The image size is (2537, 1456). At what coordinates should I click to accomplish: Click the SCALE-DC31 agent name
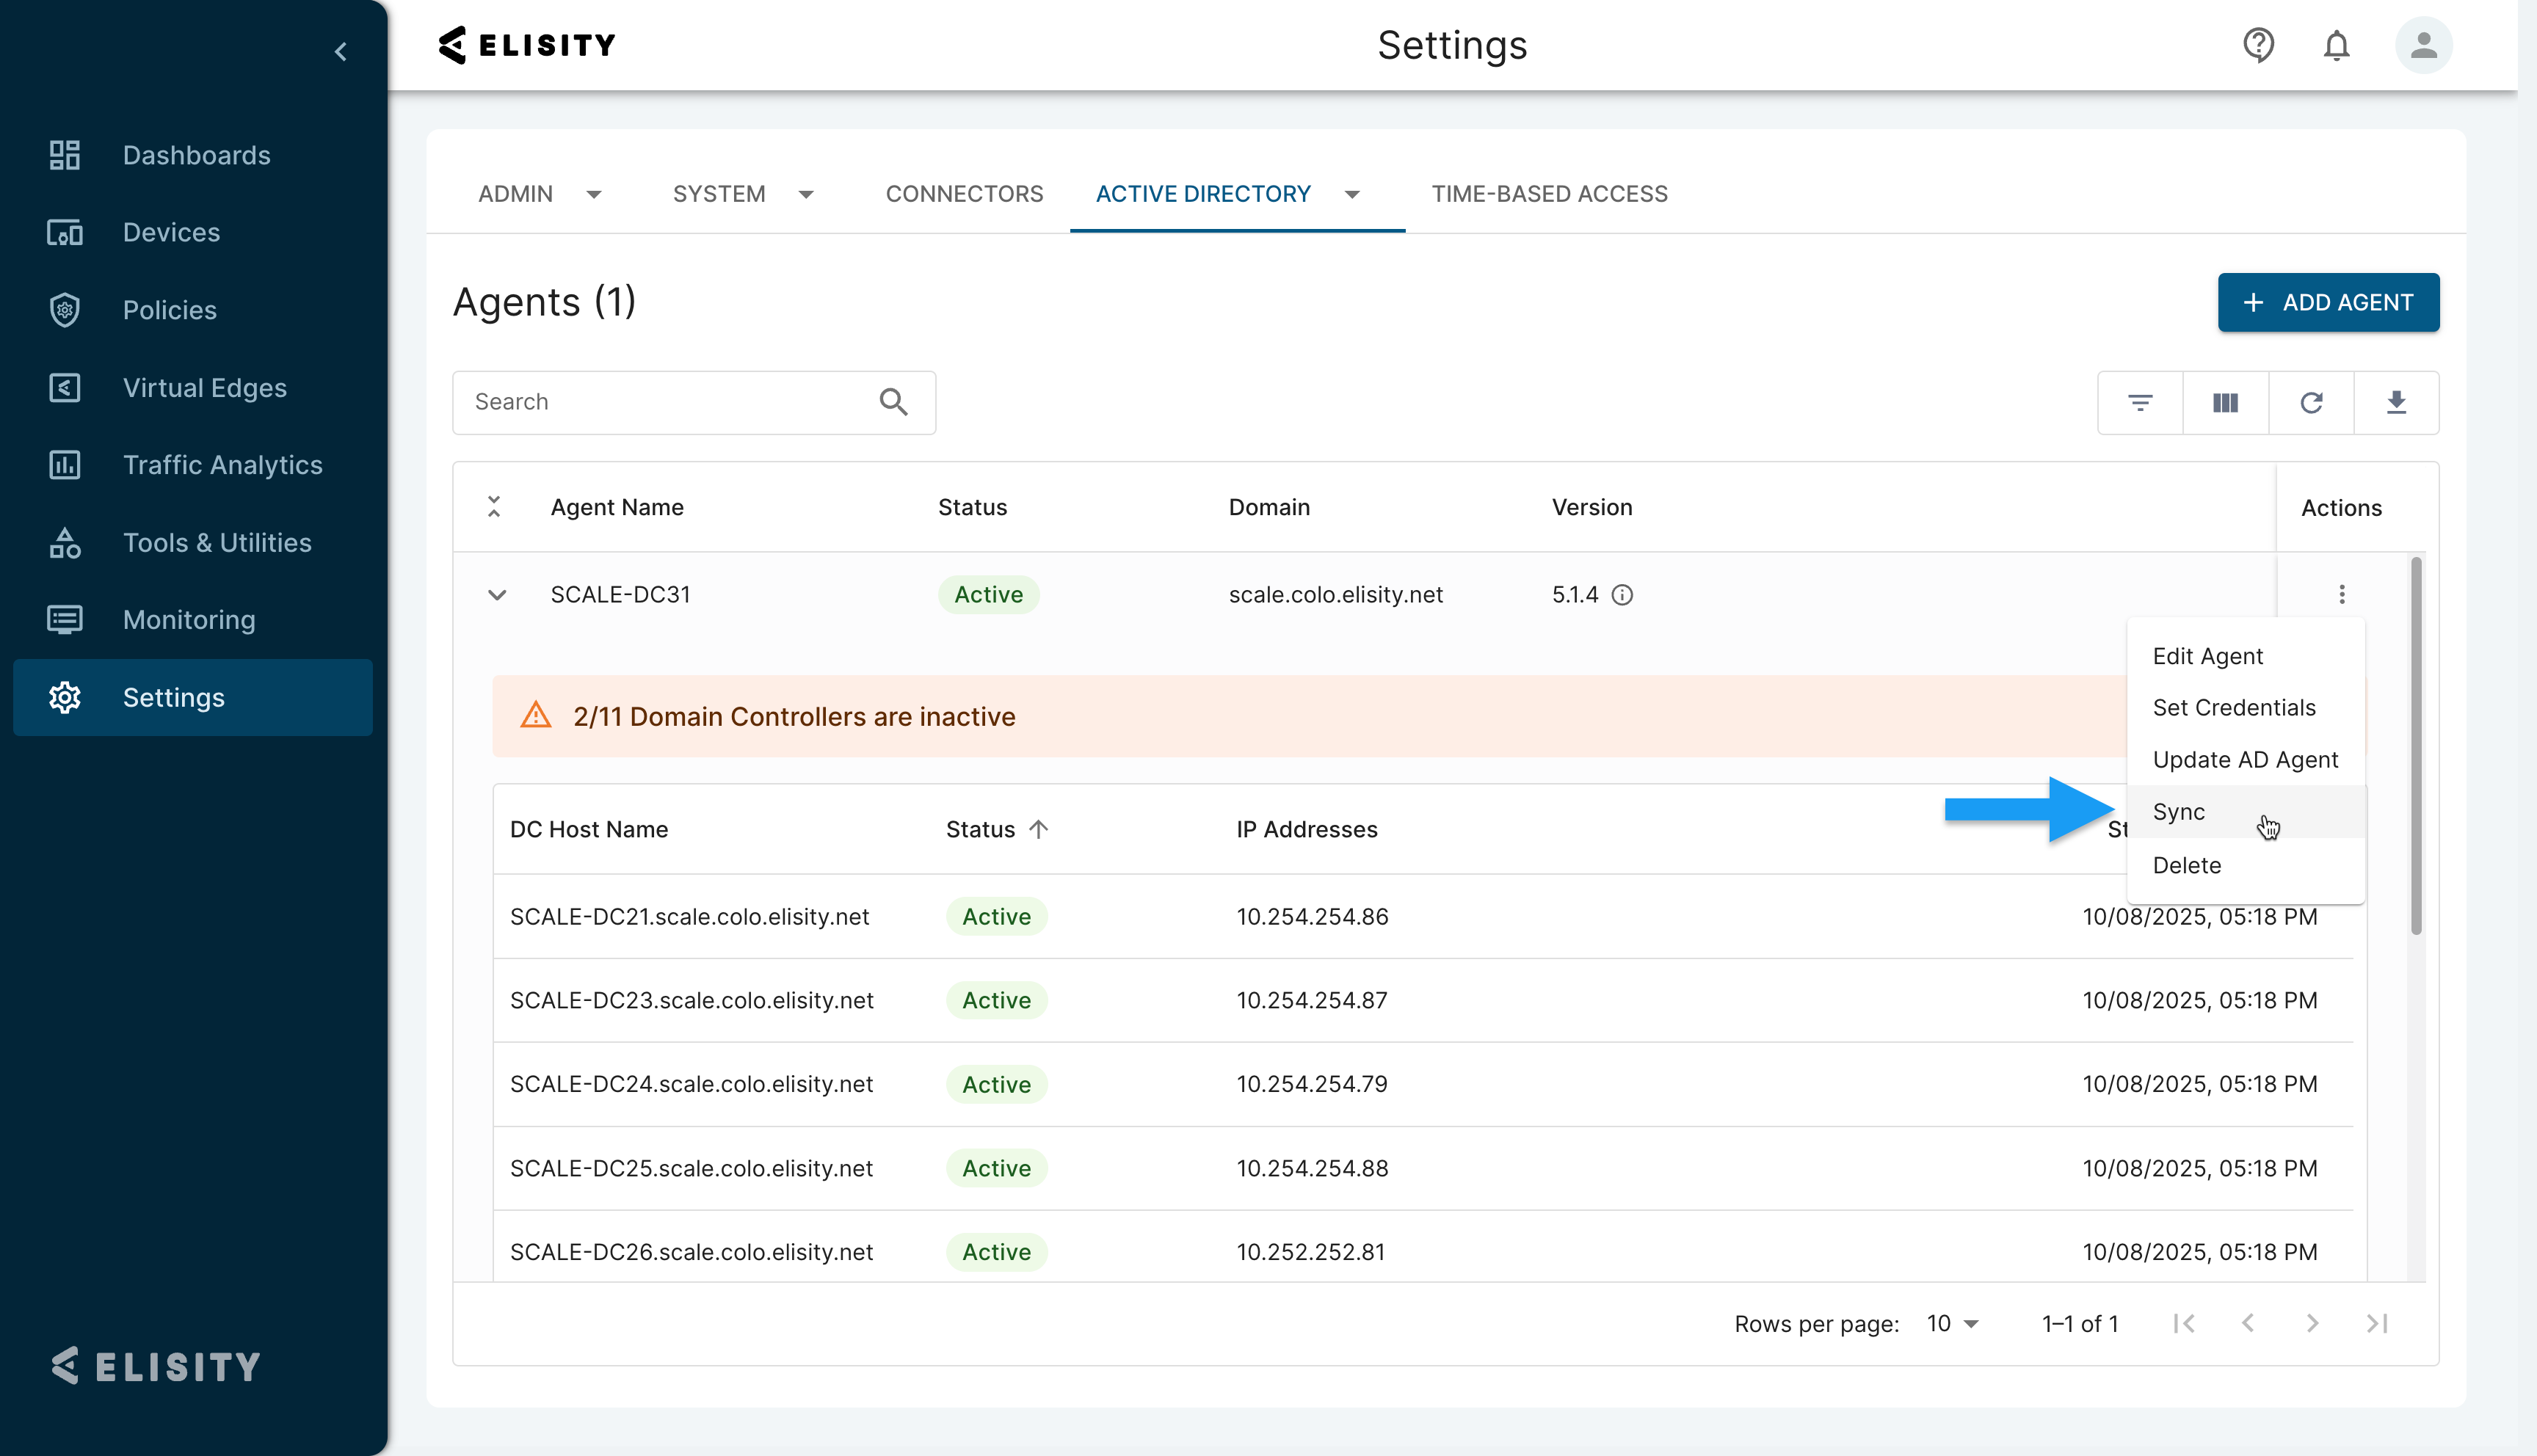click(620, 595)
